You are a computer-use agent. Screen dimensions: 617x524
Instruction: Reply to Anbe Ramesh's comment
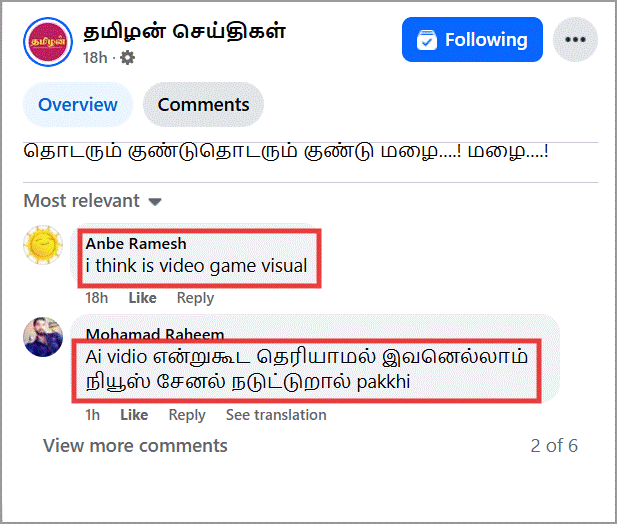195,298
